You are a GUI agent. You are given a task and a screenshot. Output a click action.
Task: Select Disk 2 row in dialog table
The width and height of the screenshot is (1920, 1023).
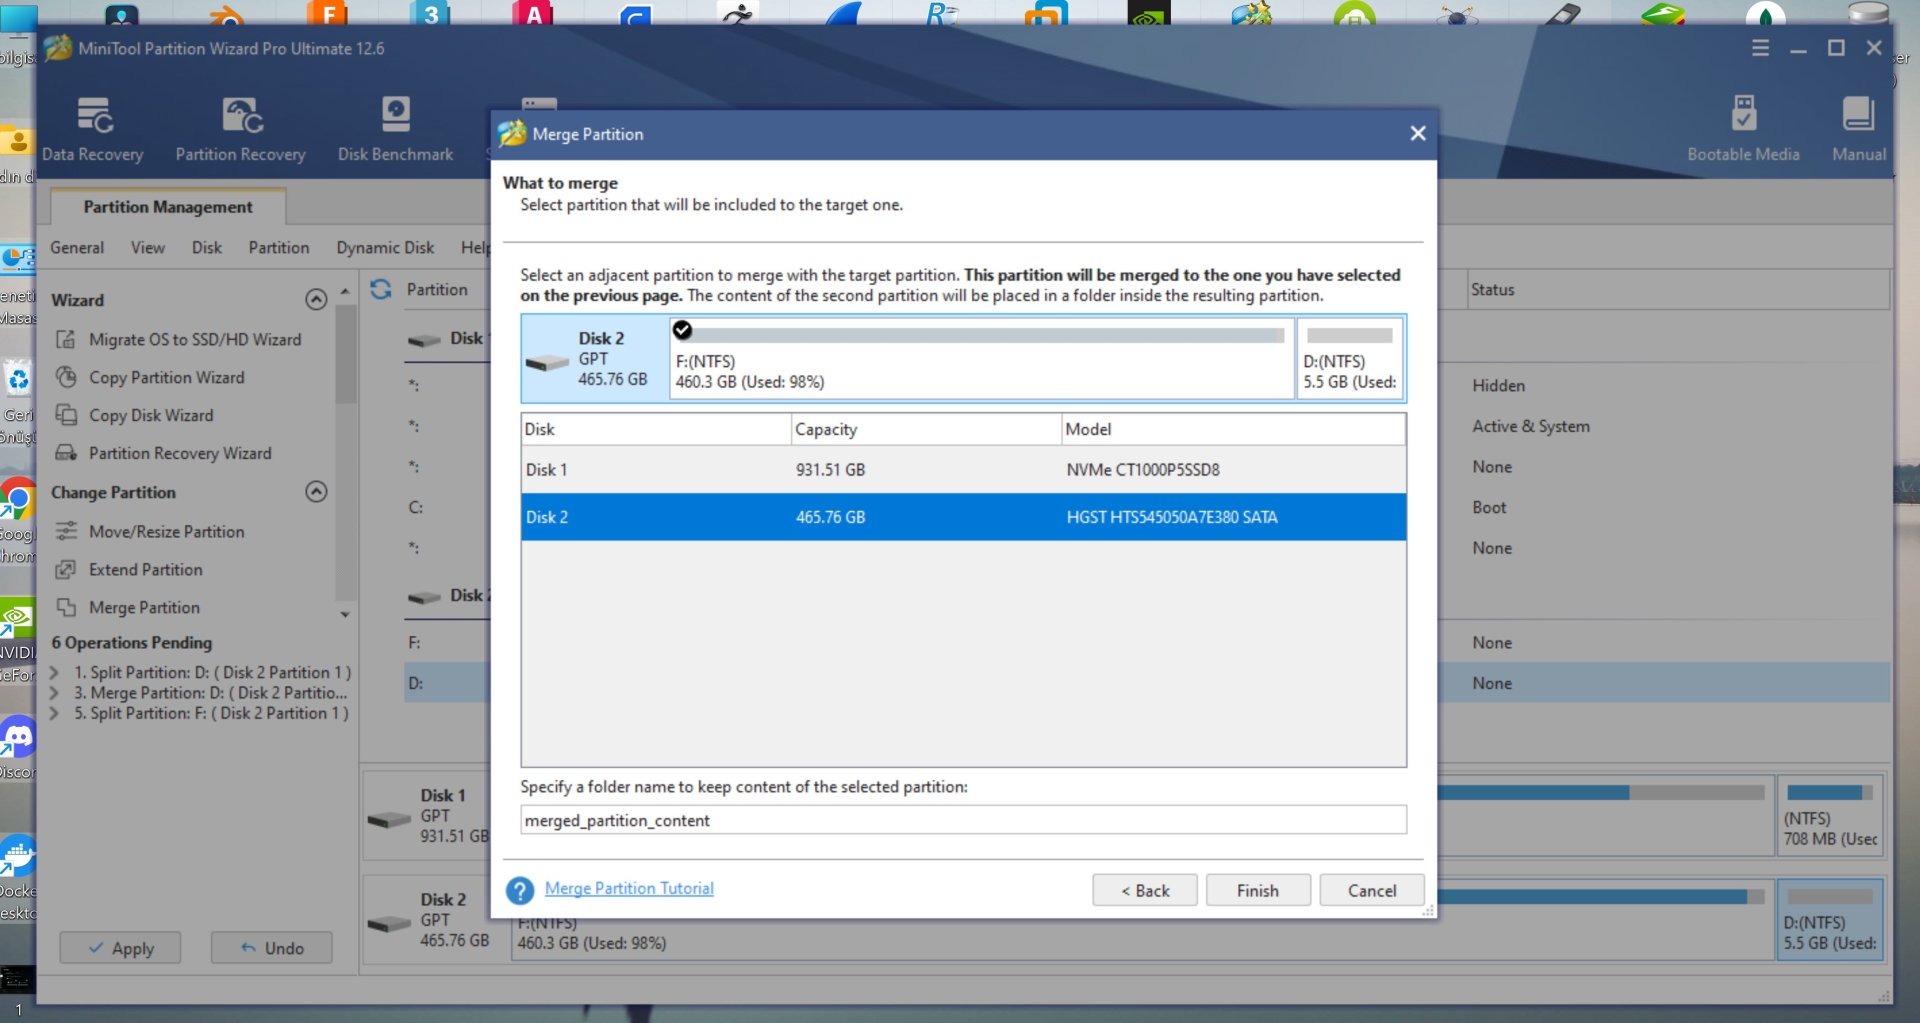coord(963,517)
